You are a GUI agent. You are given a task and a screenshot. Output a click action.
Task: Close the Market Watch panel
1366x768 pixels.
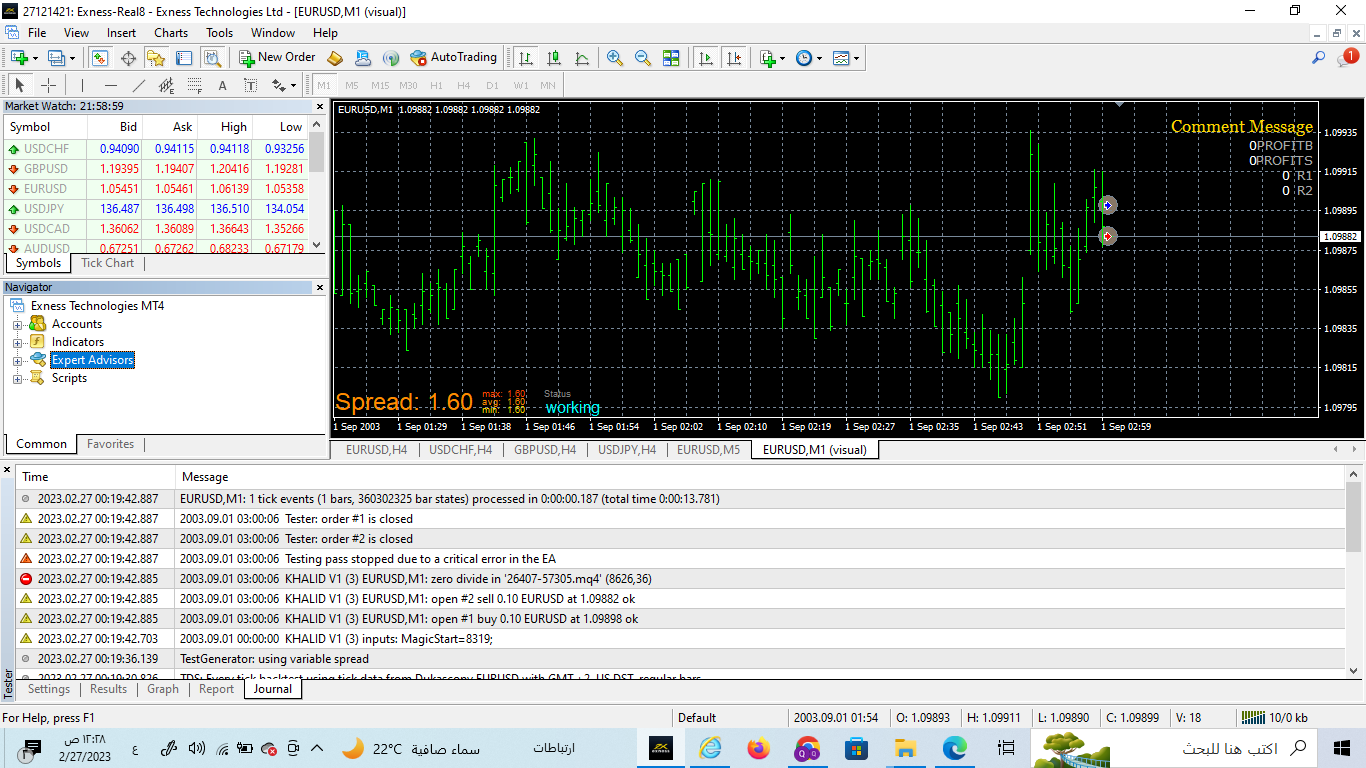click(321, 106)
